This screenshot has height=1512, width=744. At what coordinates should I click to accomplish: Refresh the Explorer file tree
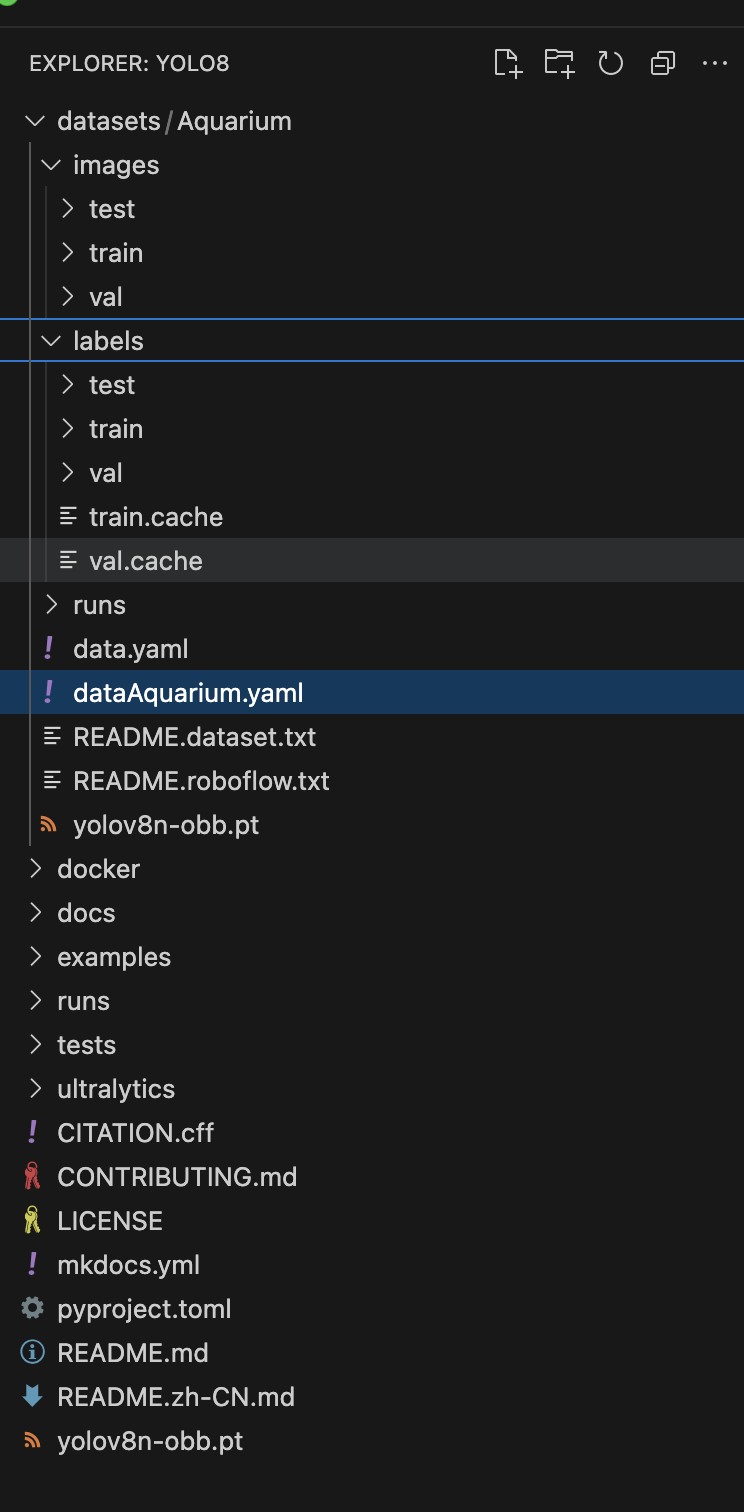(610, 64)
